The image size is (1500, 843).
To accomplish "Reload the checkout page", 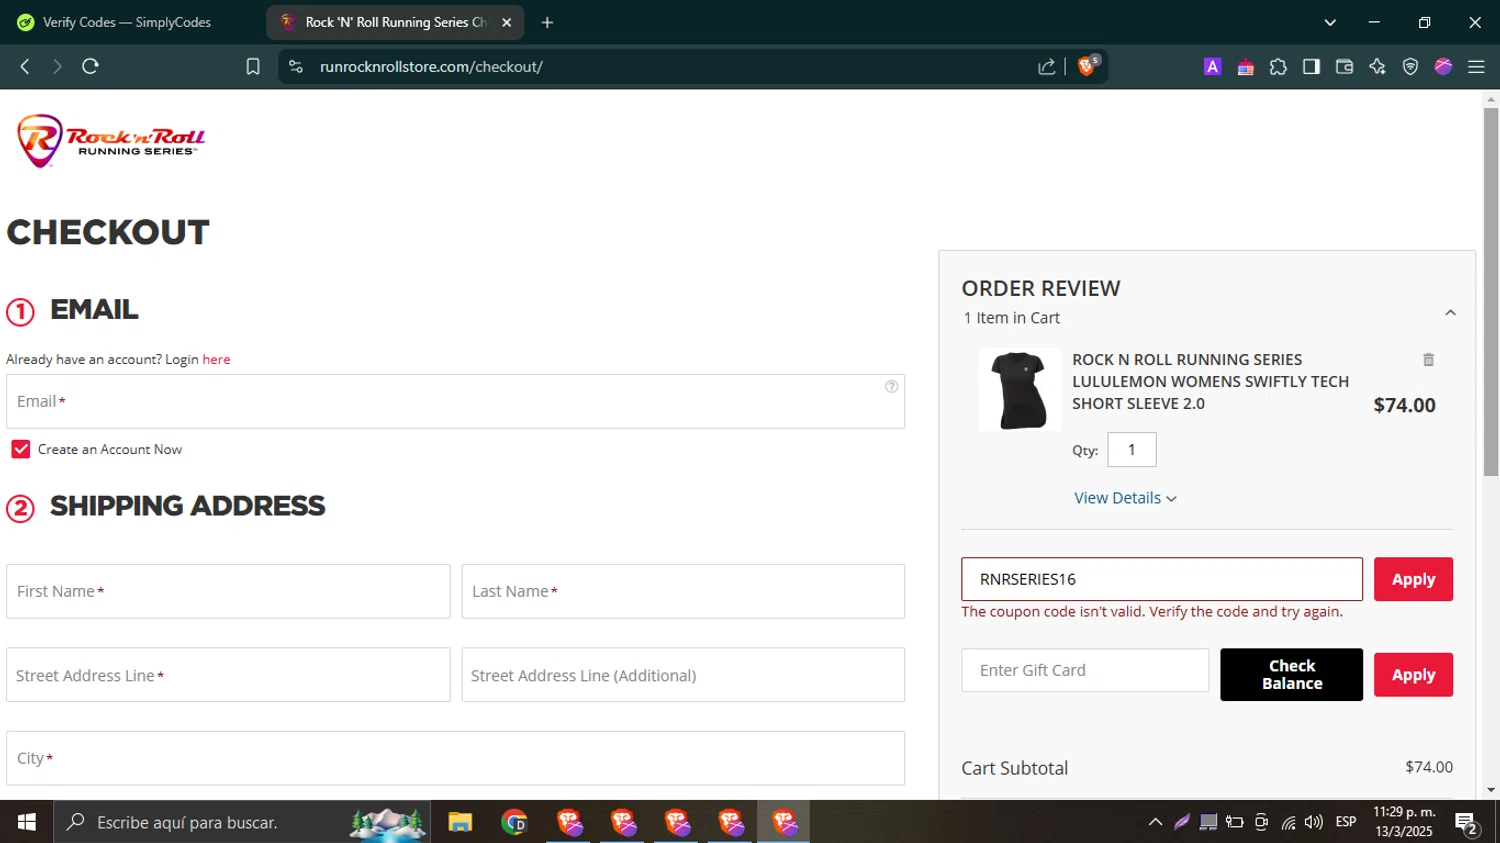I will [x=90, y=66].
